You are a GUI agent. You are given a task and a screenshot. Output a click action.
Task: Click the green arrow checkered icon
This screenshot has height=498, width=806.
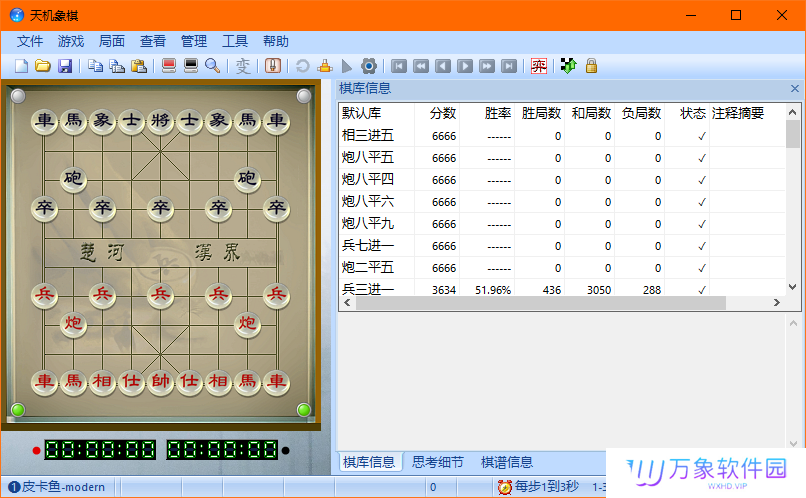tap(569, 66)
